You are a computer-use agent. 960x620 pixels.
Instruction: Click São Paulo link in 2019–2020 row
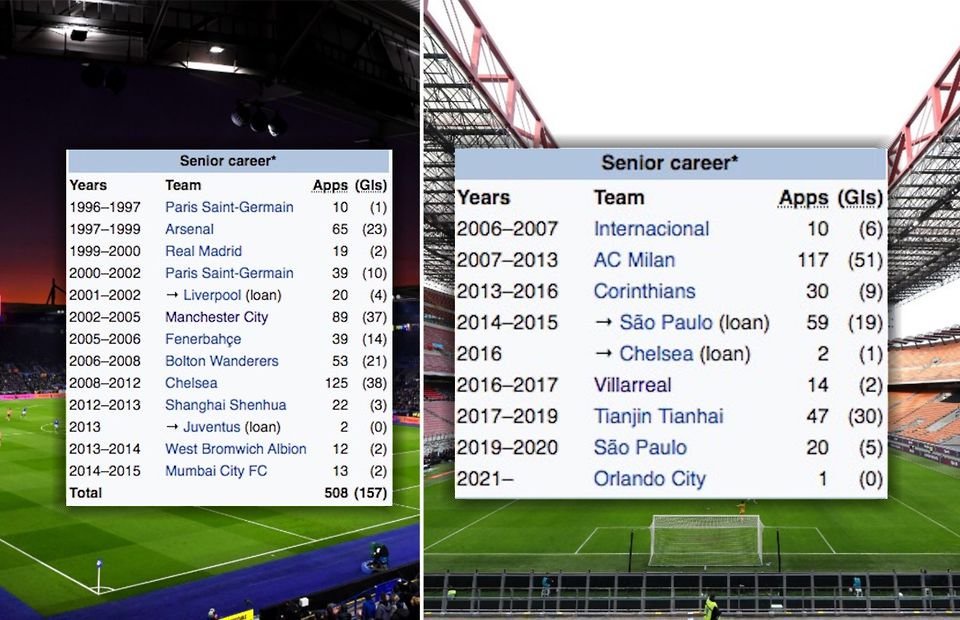[640, 447]
